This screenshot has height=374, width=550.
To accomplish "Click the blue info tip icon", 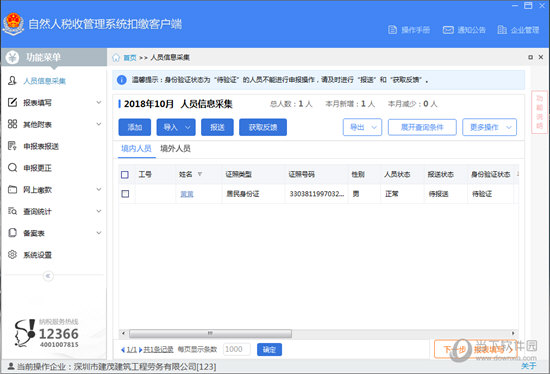I will click(121, 80).
